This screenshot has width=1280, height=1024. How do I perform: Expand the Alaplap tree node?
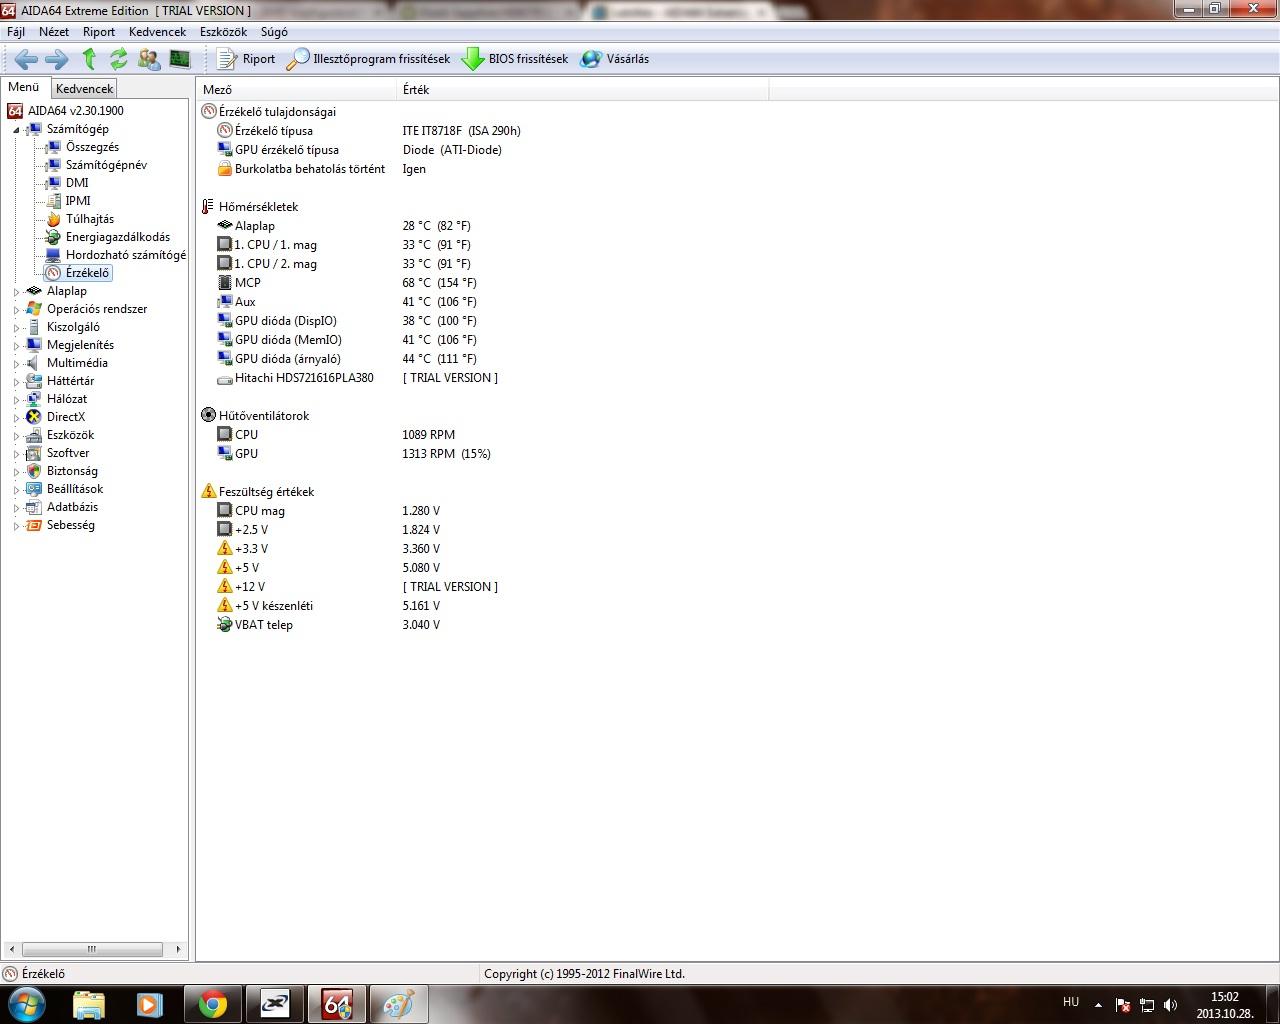coord(16,292)
